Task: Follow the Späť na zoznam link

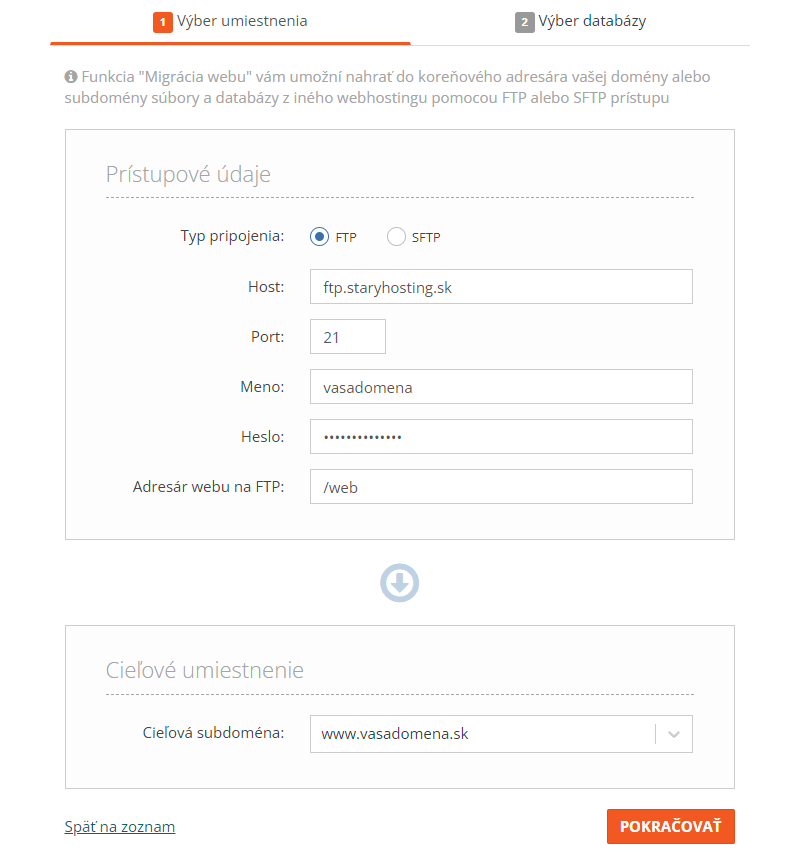Action: click(x=120, y=827)
